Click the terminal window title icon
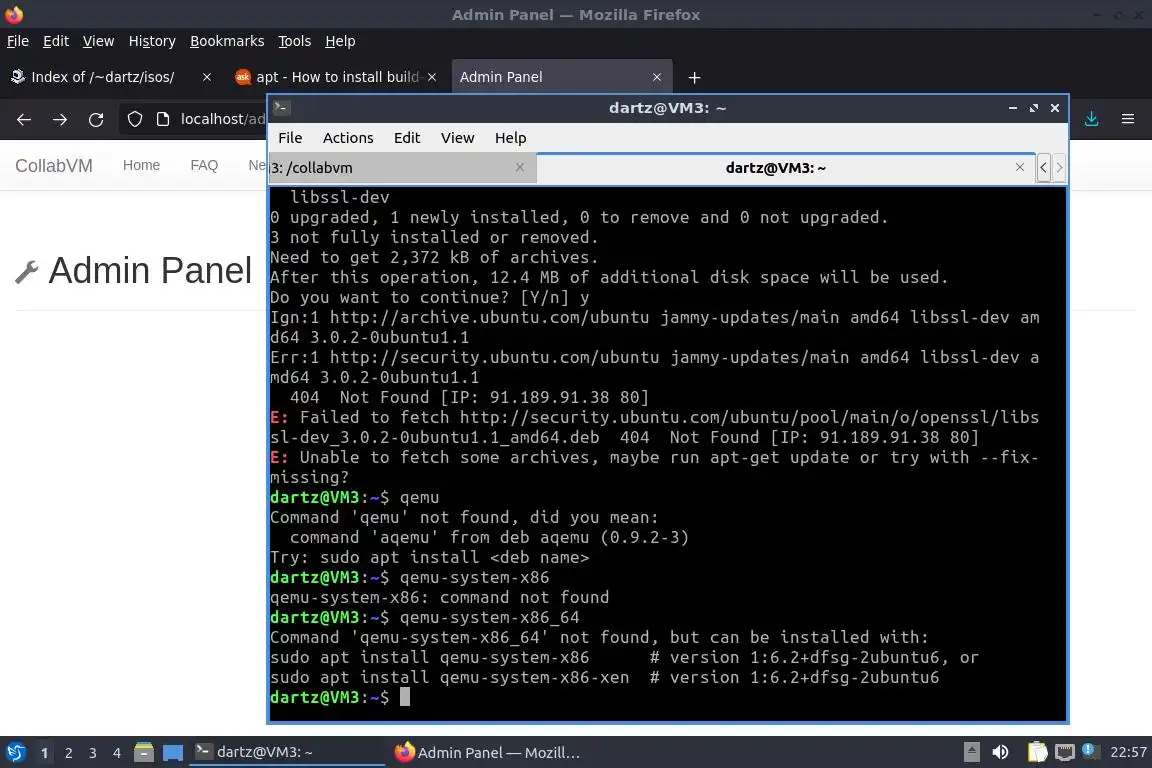 (x=281, y=108)
